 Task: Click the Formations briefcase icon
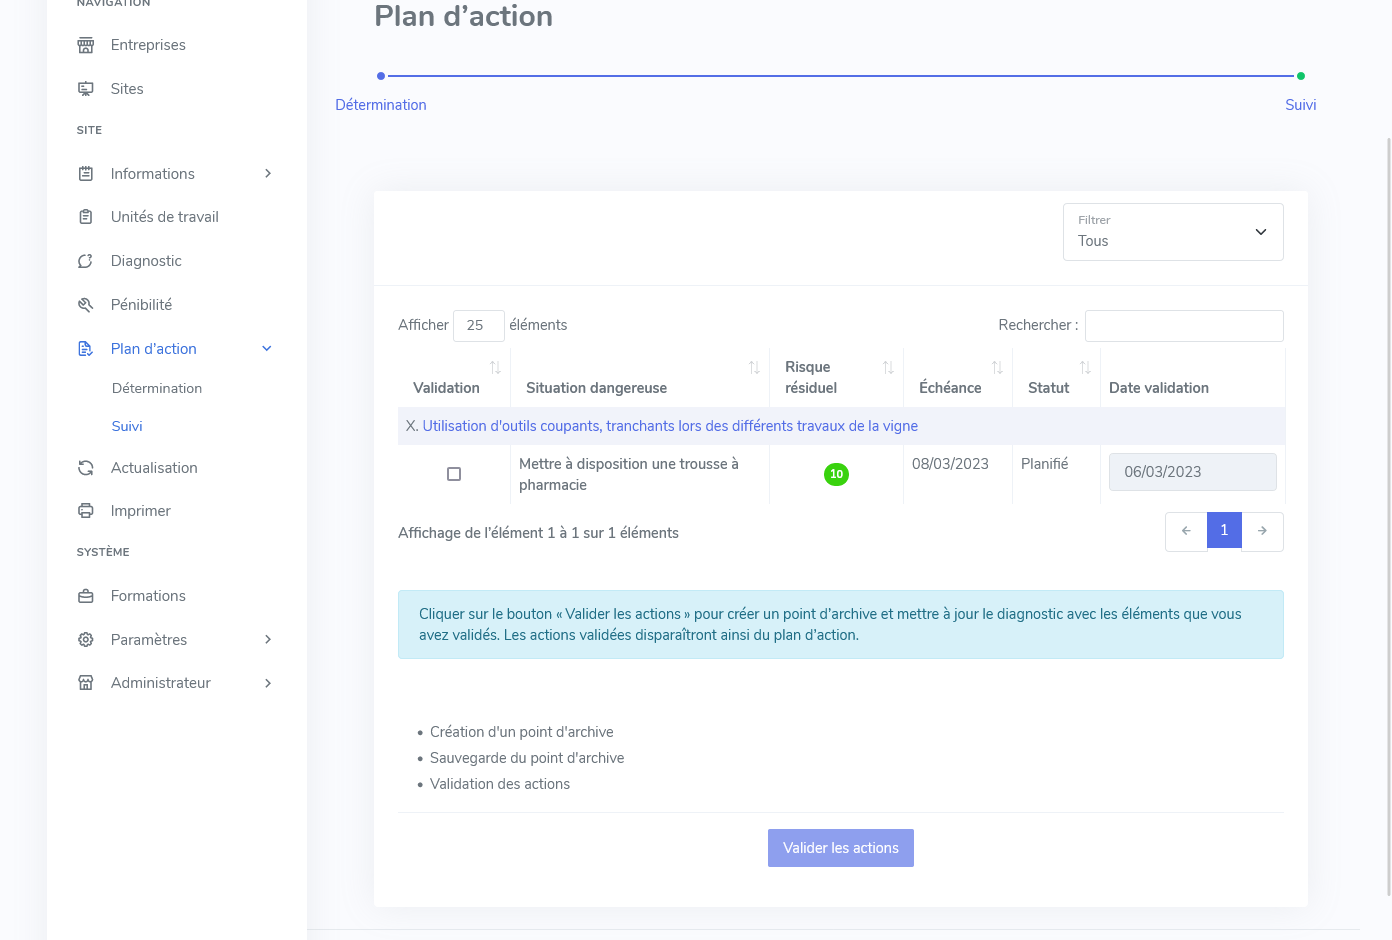click(86, 596)
